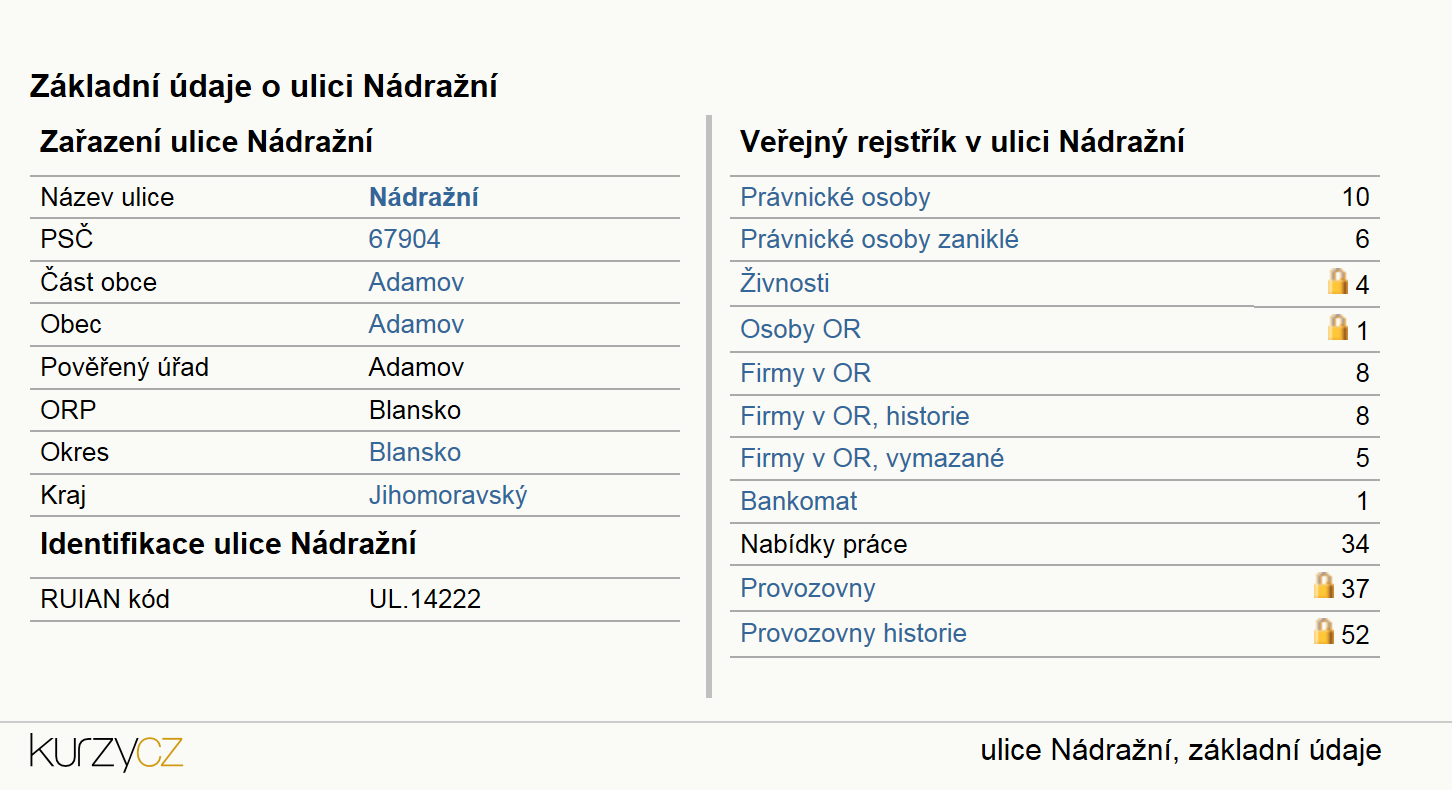Open the Provozovny historie link

tap(853, 633)
